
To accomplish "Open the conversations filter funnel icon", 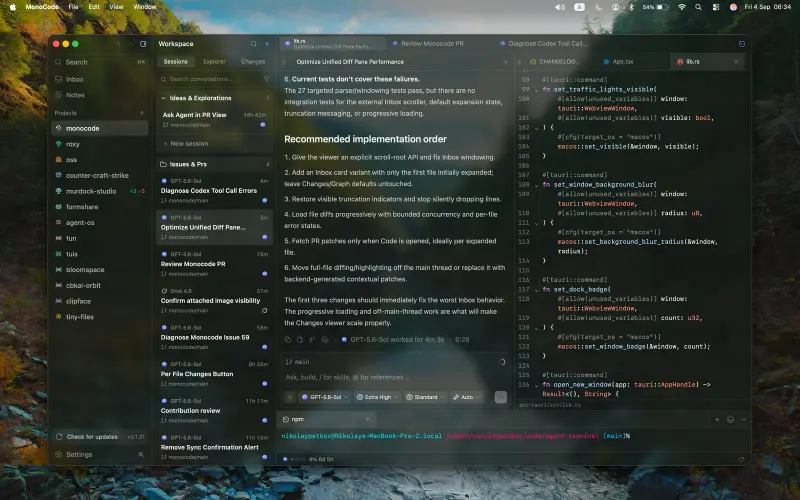I will tap(266, 79).
